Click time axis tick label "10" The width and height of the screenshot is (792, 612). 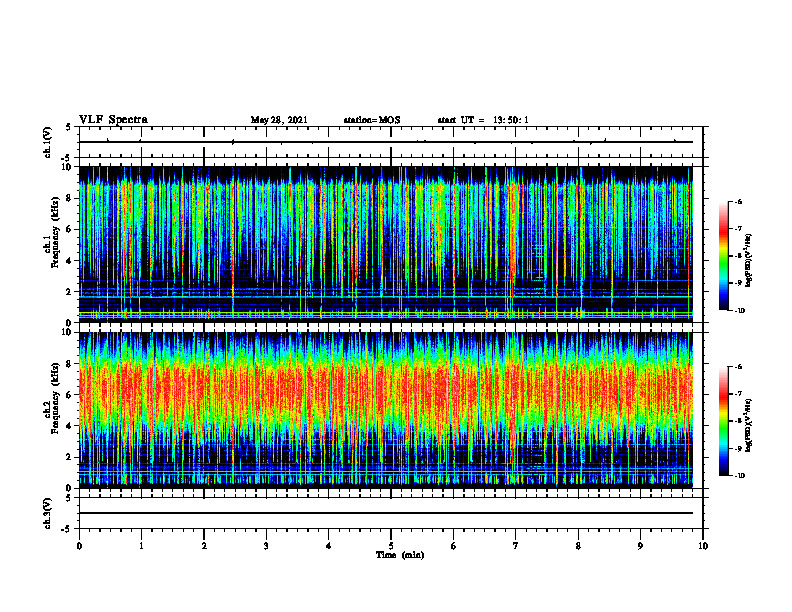click(x=703, y=546)
